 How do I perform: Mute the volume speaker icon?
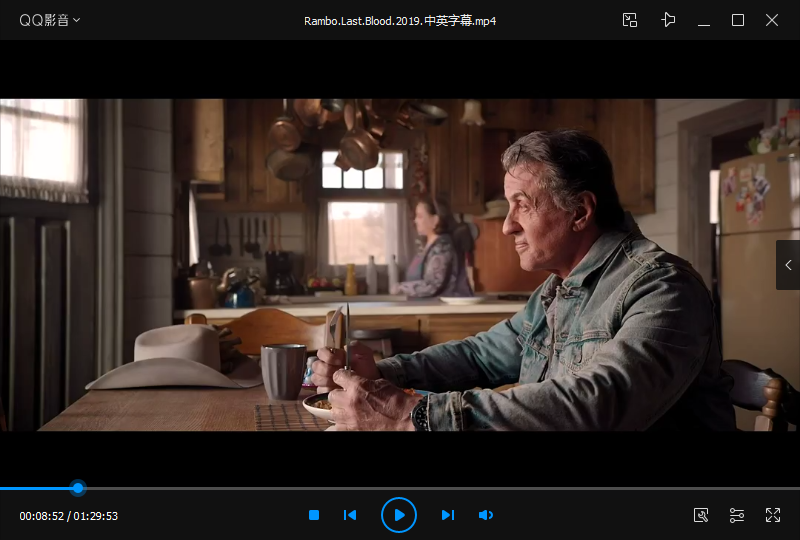[x=486, y=515]
